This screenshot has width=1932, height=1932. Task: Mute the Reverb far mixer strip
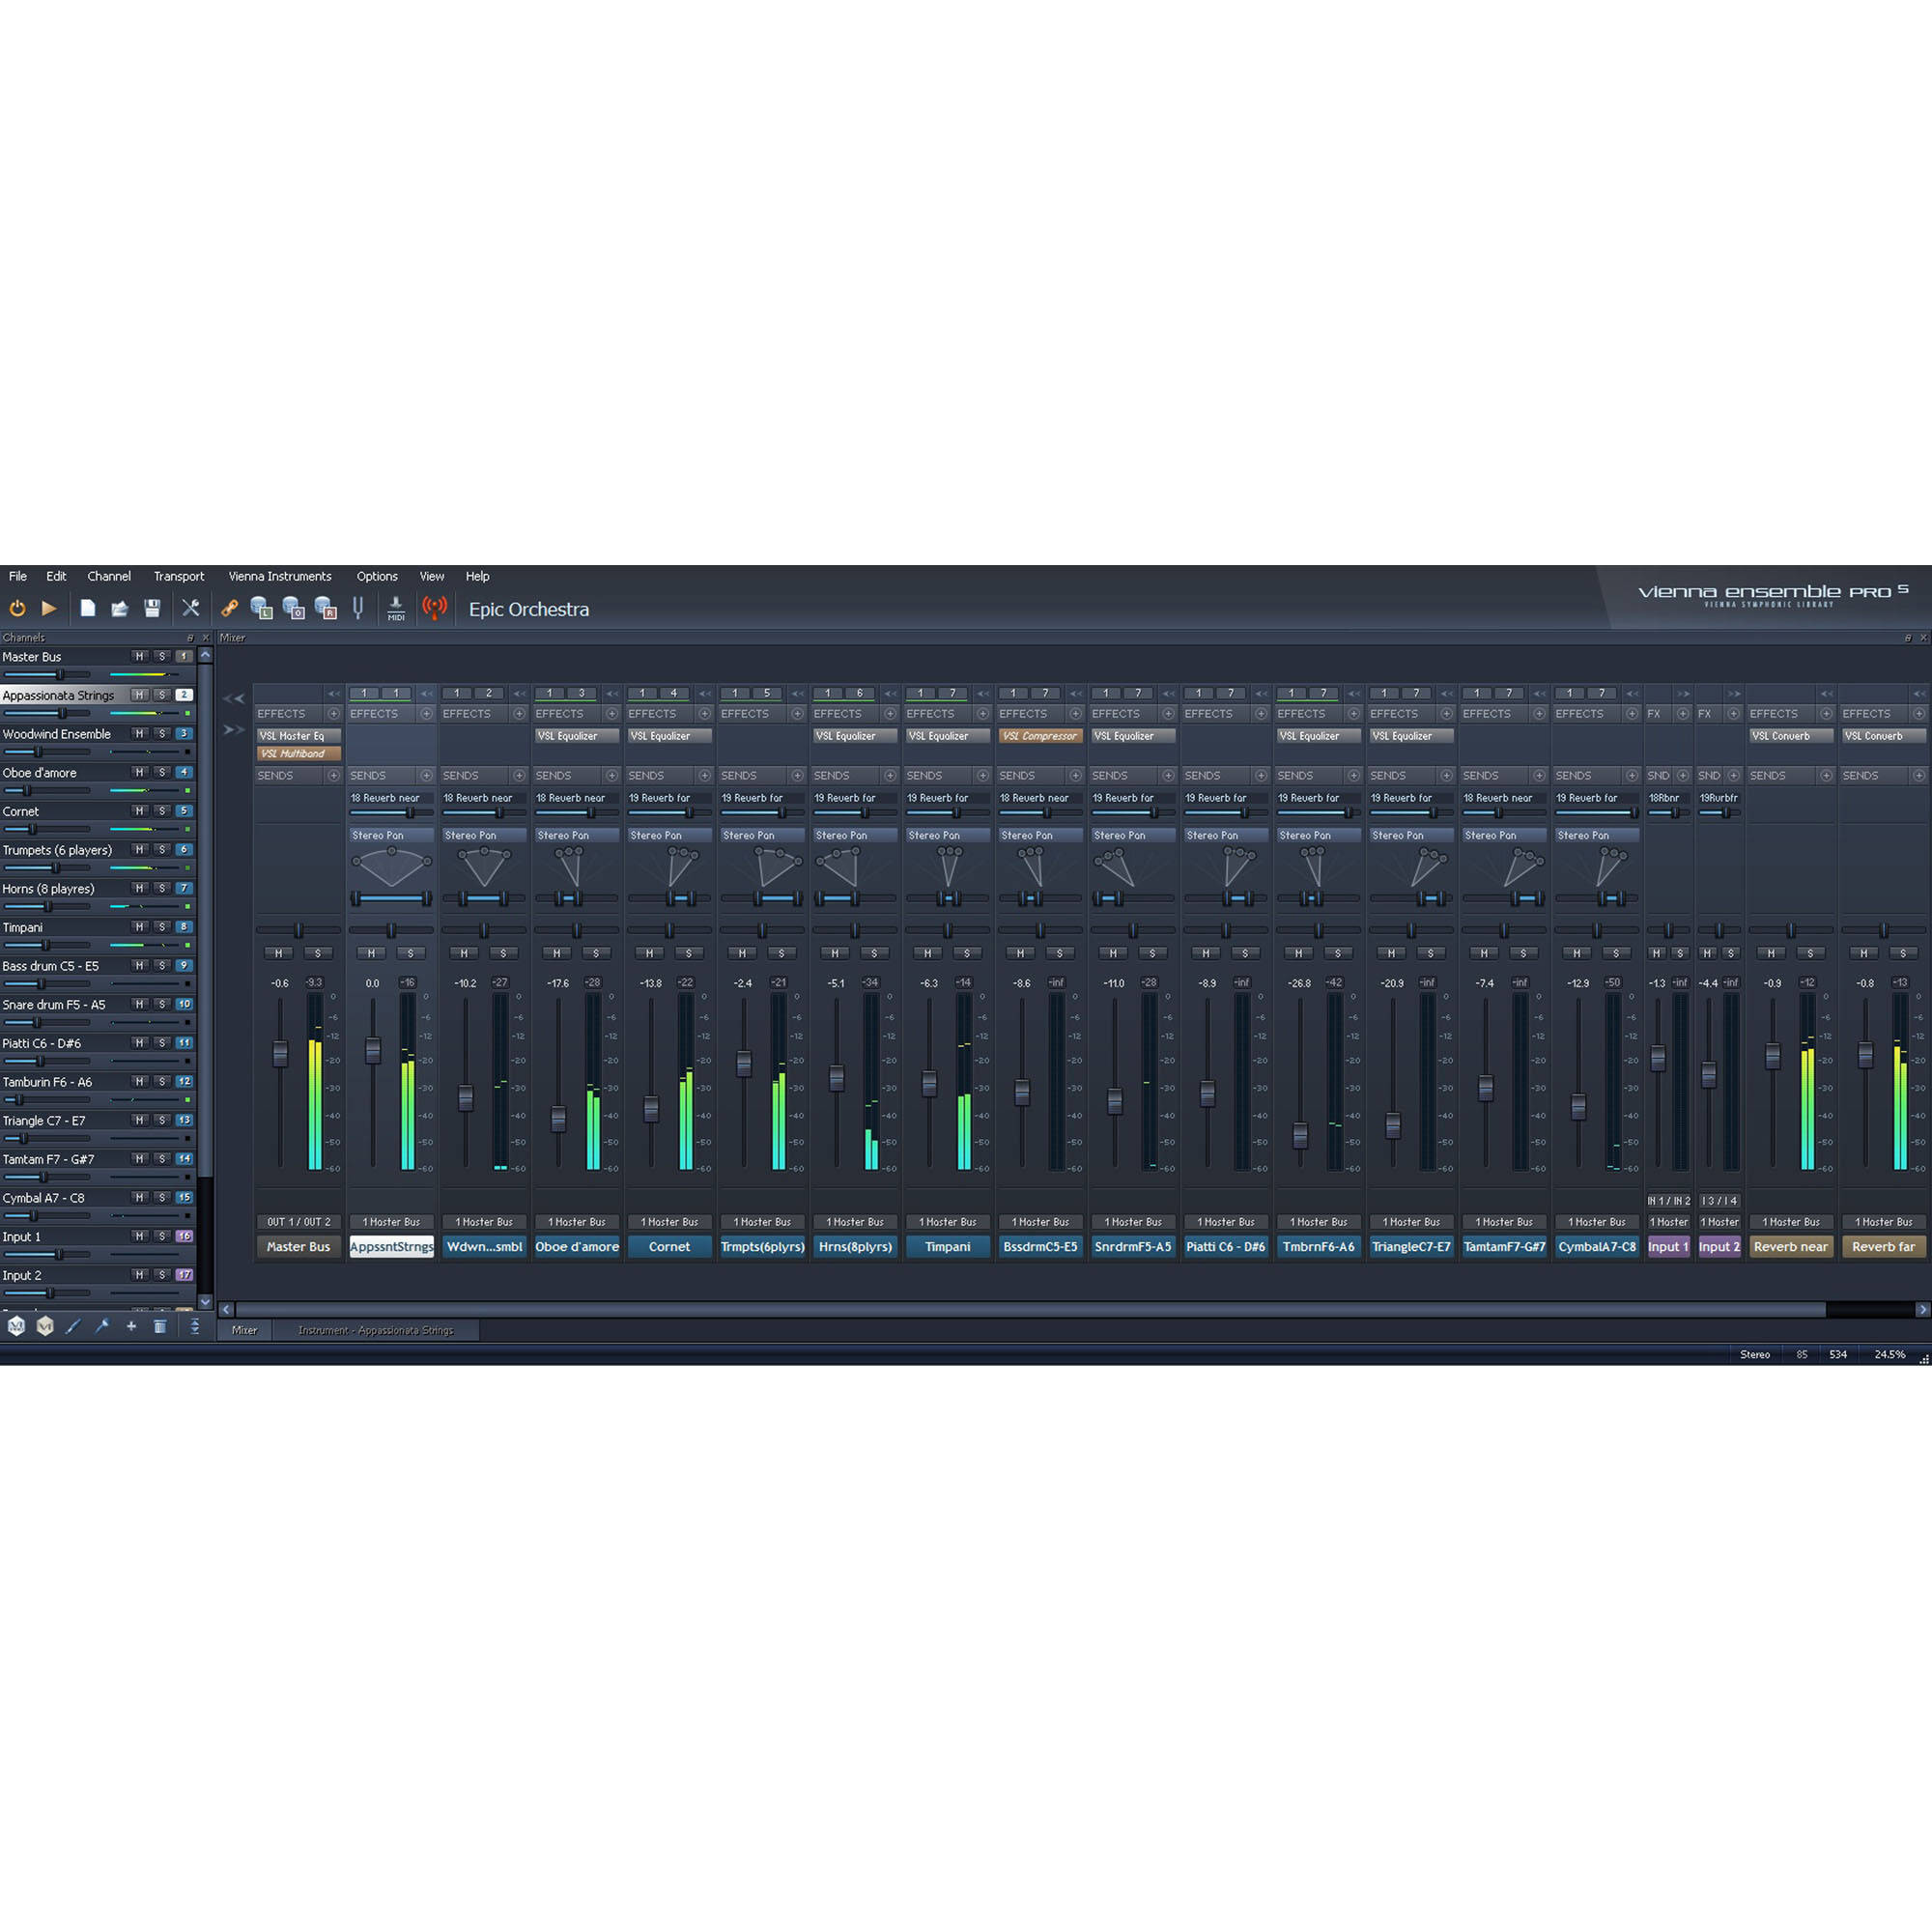pos(1864,954)
